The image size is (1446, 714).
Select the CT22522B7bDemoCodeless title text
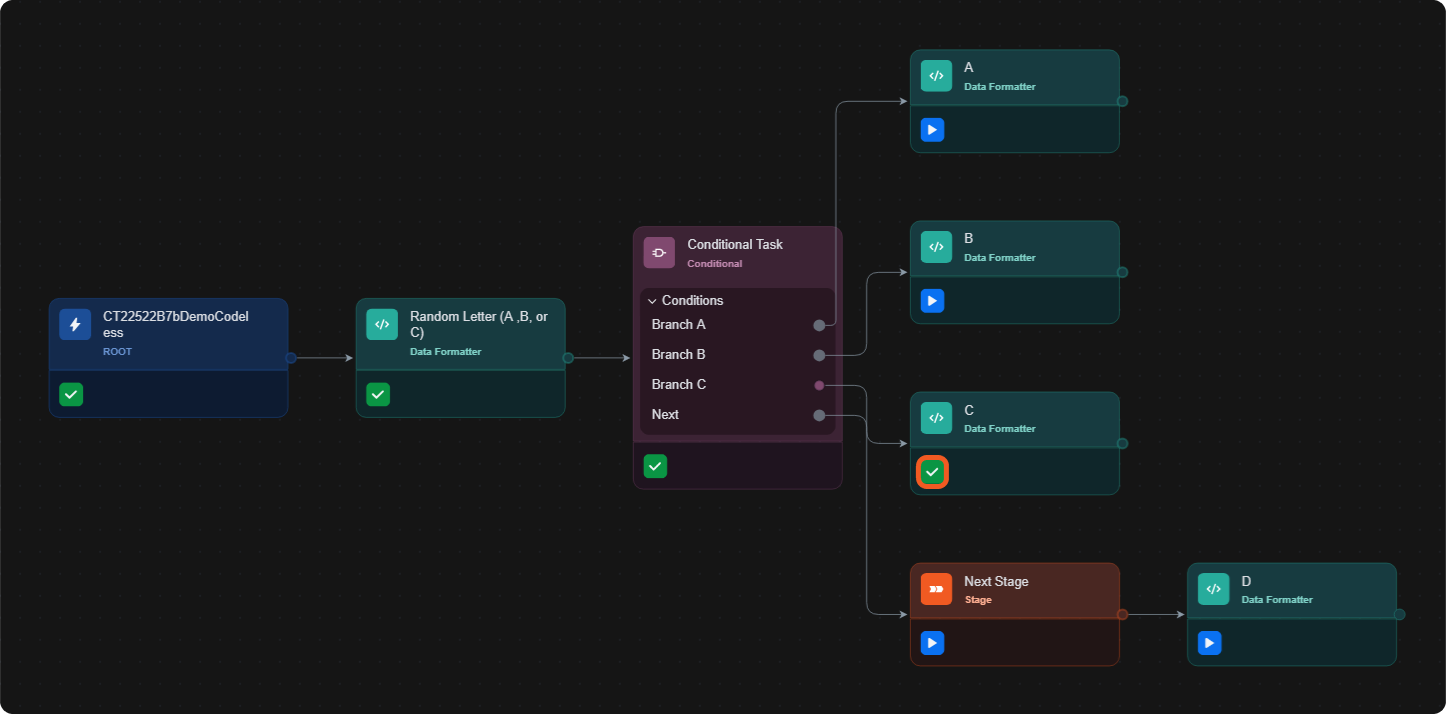(x=176, y=324)
